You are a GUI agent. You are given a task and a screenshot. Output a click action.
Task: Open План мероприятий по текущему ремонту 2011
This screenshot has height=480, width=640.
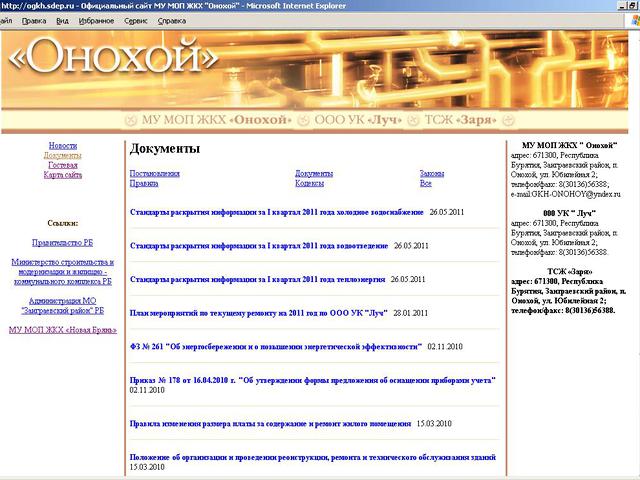[x=258, y=313]
